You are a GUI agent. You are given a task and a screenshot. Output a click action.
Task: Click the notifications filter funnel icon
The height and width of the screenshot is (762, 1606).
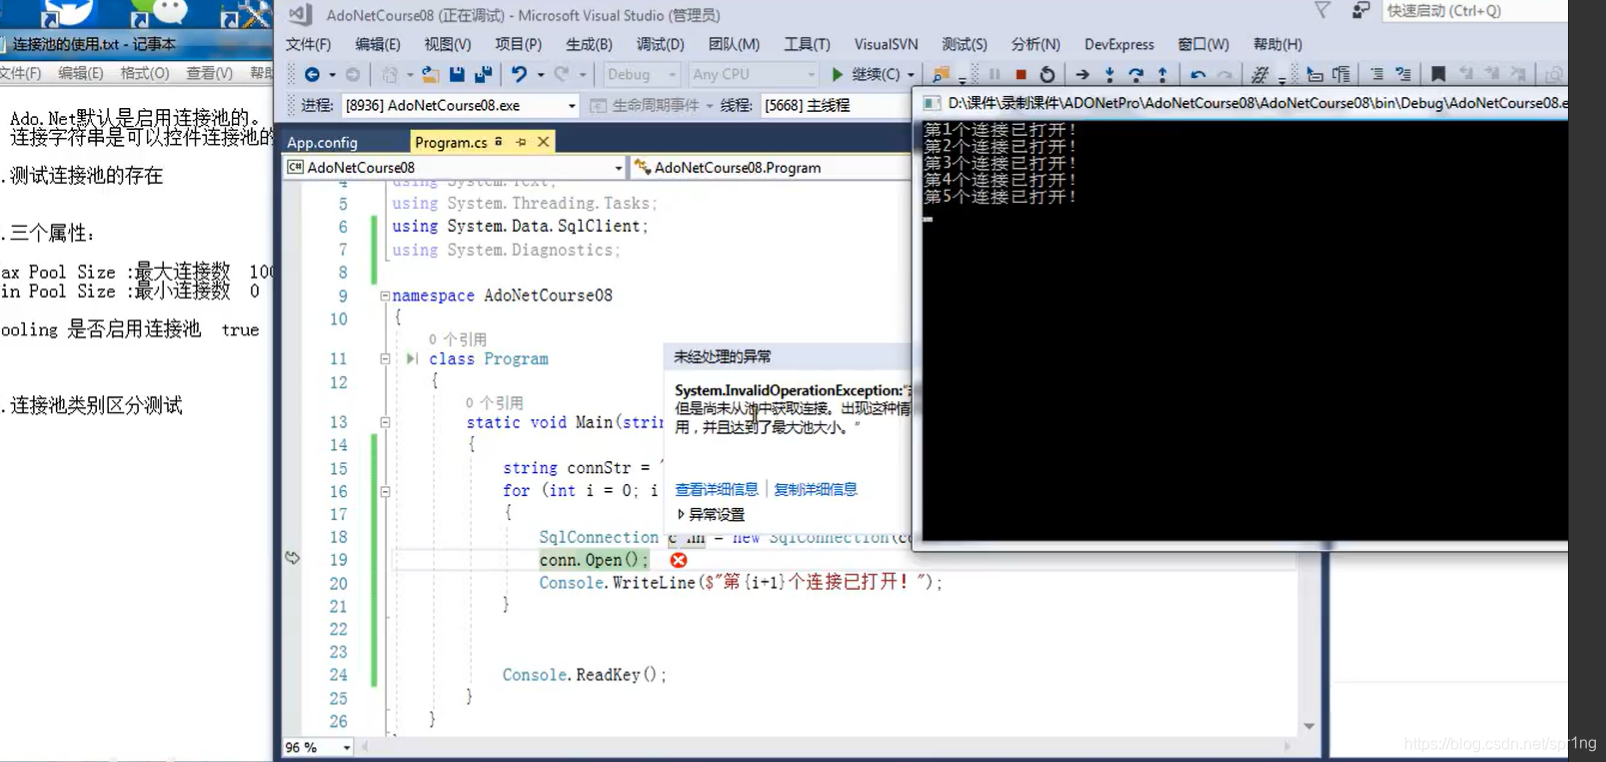pyautogui.click(x=1322, y=10)
